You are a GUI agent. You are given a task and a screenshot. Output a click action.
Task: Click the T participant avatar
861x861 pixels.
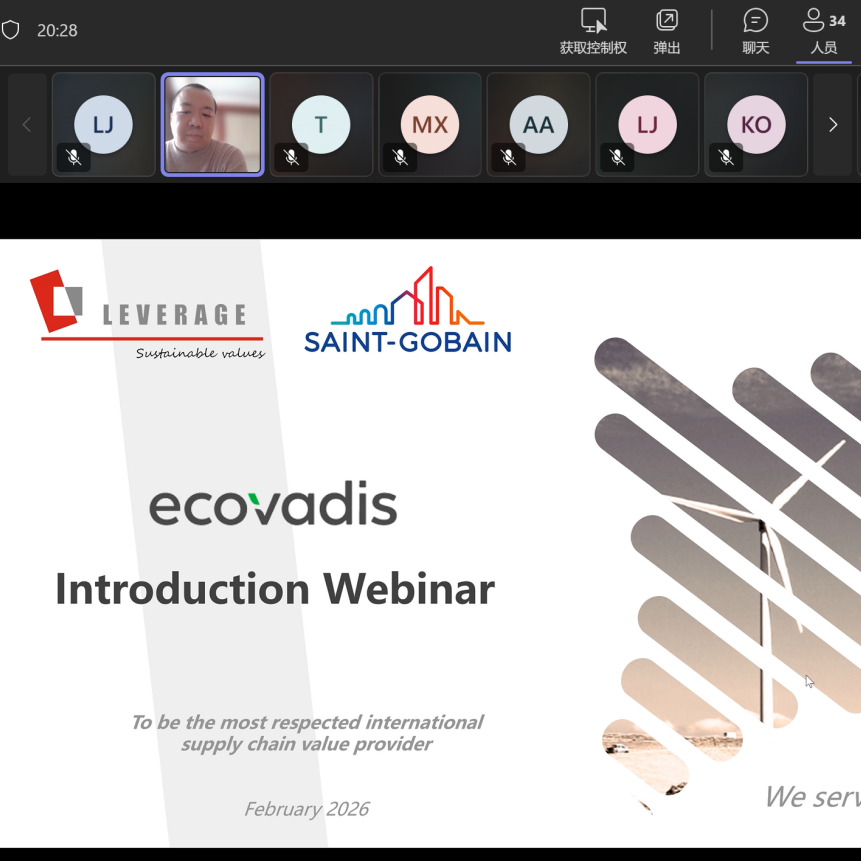321,124
